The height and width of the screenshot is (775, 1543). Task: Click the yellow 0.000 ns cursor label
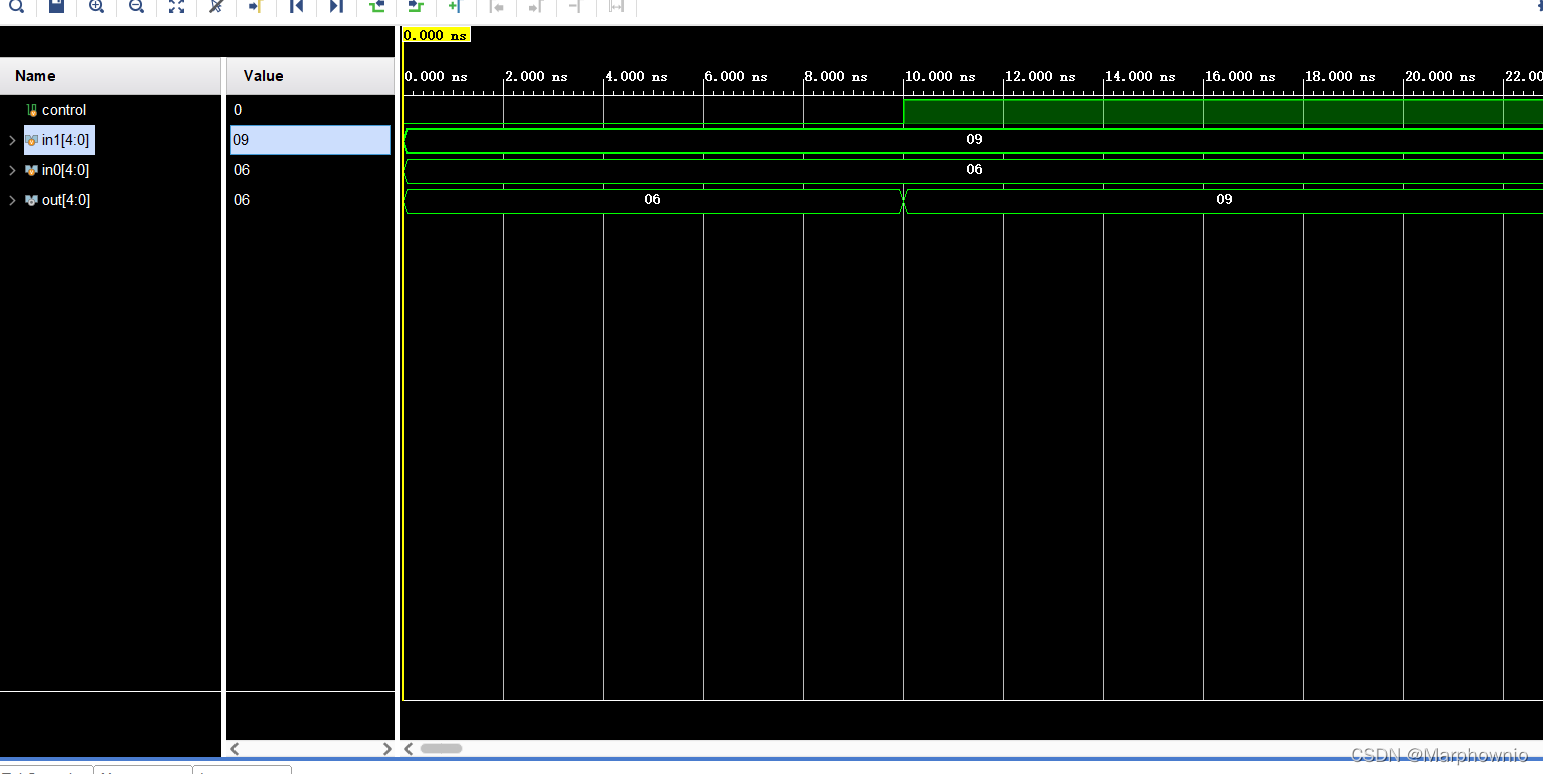[436, 35]
